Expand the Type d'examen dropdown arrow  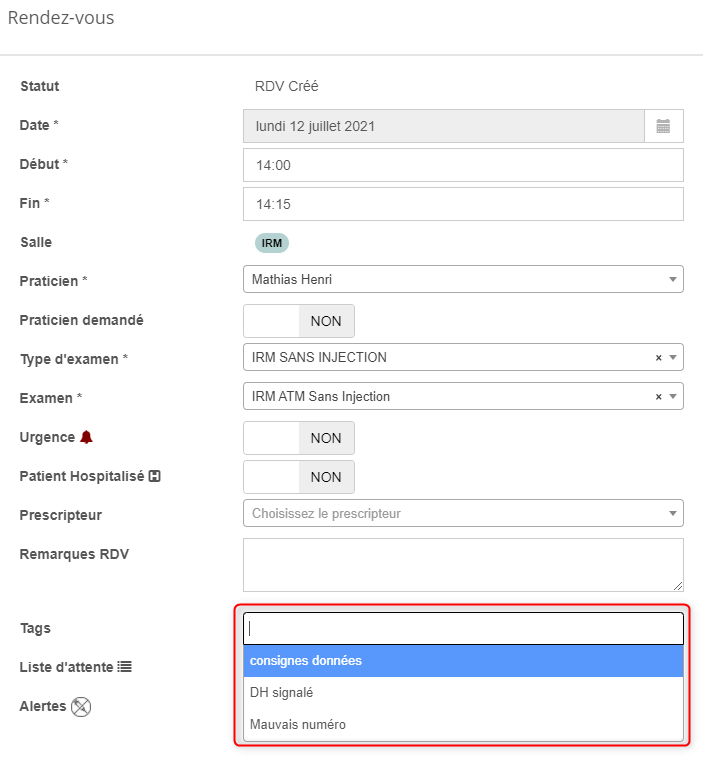[x=673, y=358]
